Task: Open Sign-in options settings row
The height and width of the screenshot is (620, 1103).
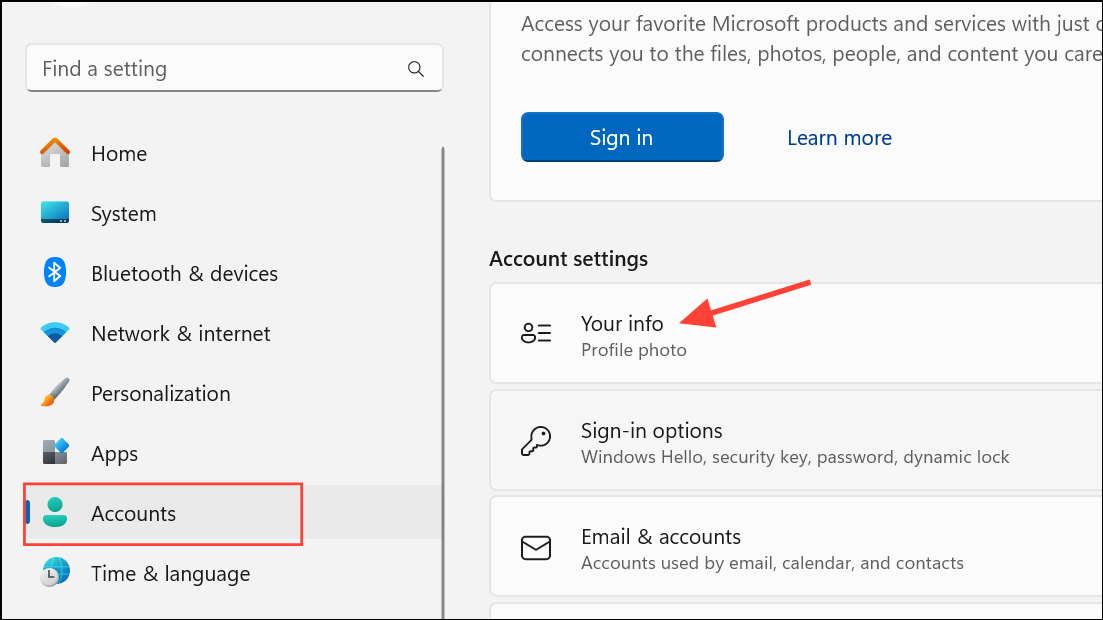Action: click(x=796, y=441)
